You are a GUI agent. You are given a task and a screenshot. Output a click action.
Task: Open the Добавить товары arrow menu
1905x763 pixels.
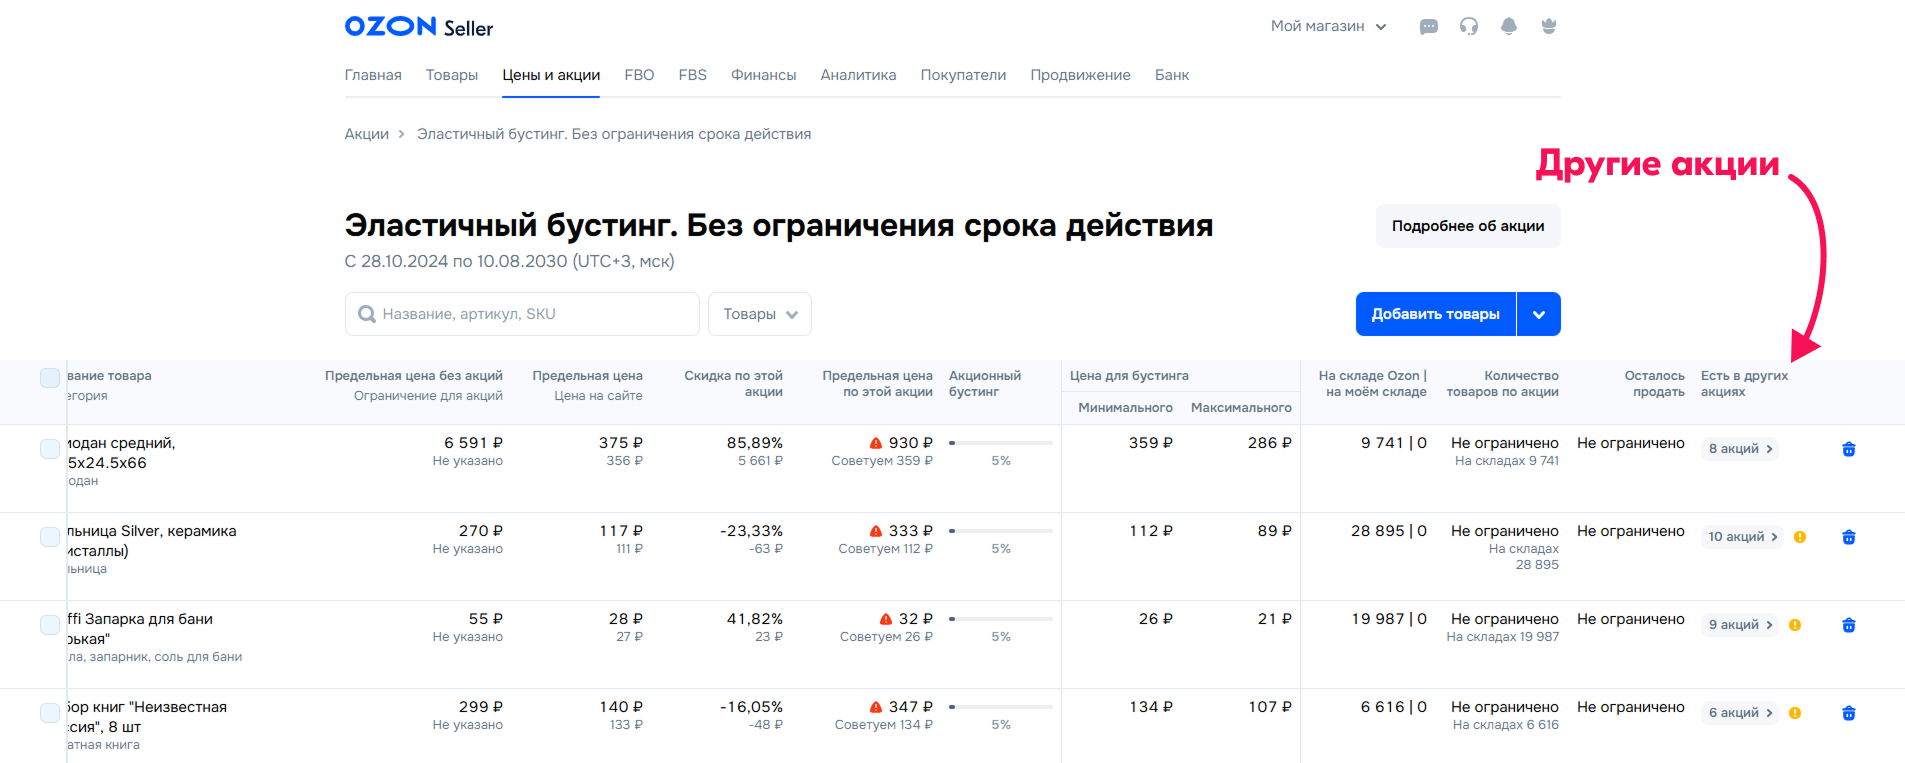[1539, 314]
